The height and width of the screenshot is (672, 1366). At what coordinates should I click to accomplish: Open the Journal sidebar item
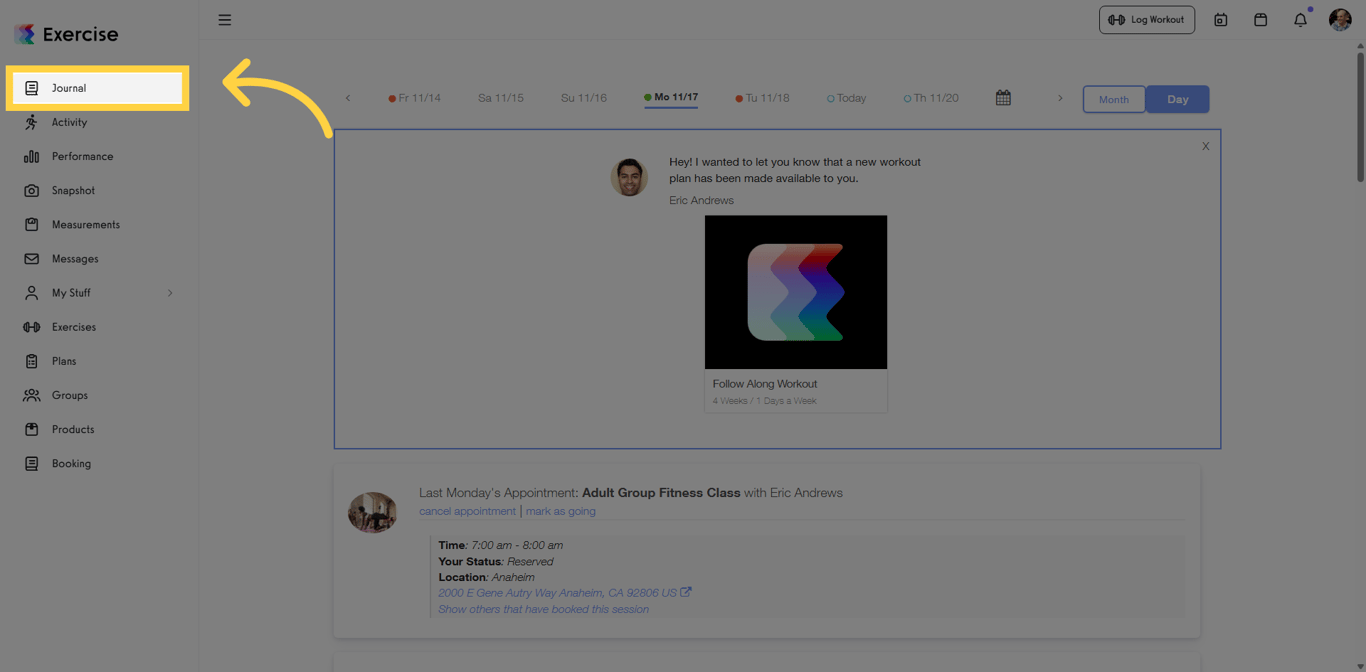pyautogui.click(x=98, y=88)
